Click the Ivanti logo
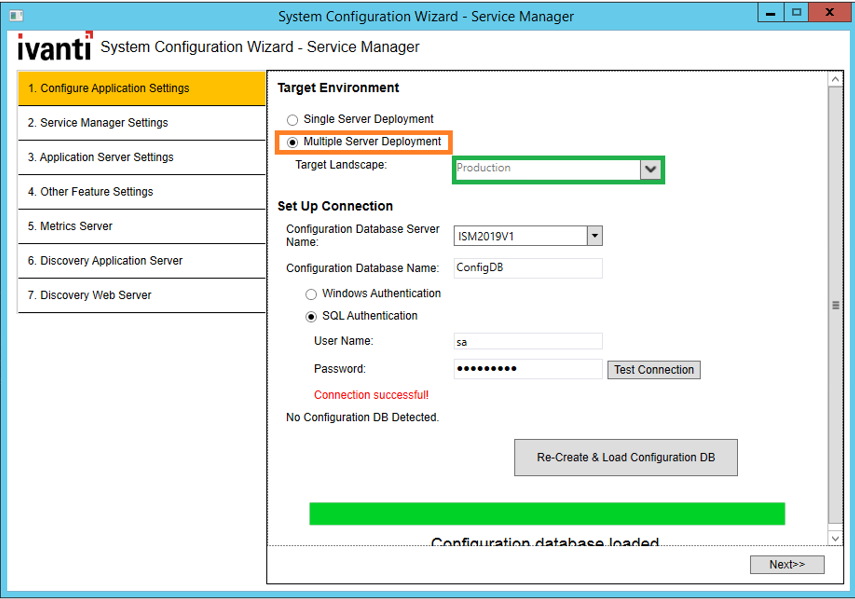Screen dimensions: 855x599 55,46
